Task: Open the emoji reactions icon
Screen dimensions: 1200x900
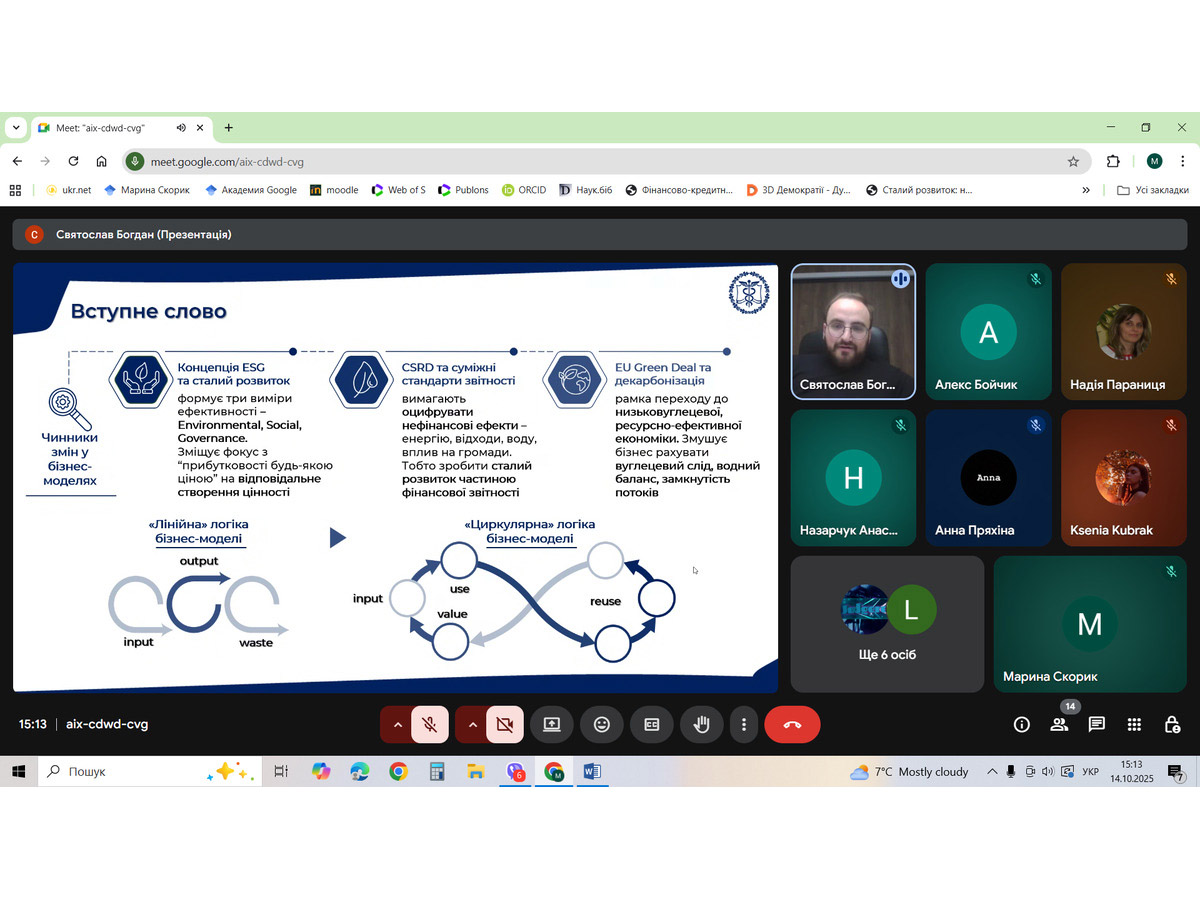Action: 602,725
